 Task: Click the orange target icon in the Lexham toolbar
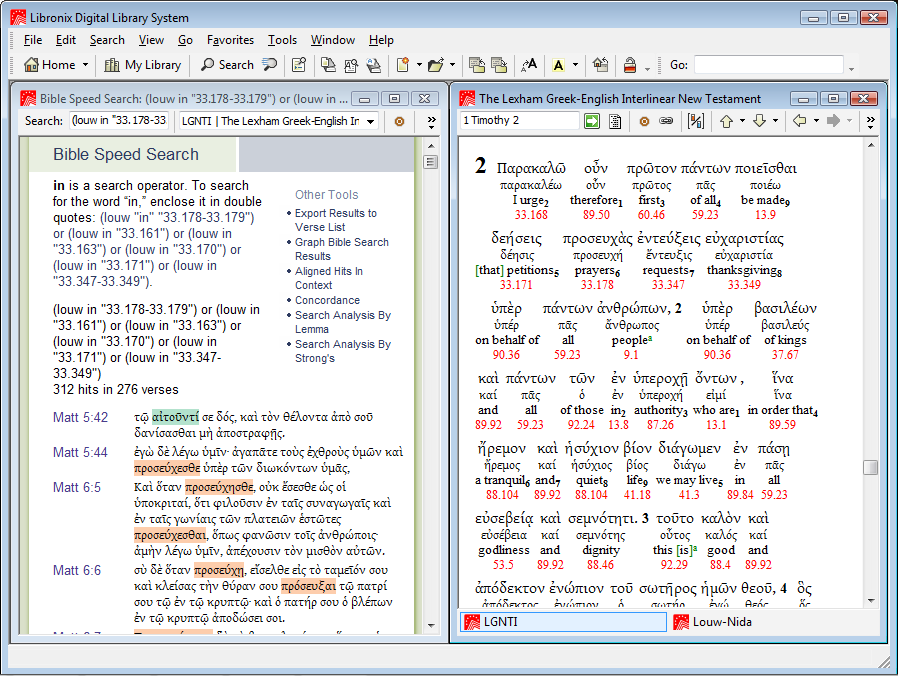click(x=644, y=121)
